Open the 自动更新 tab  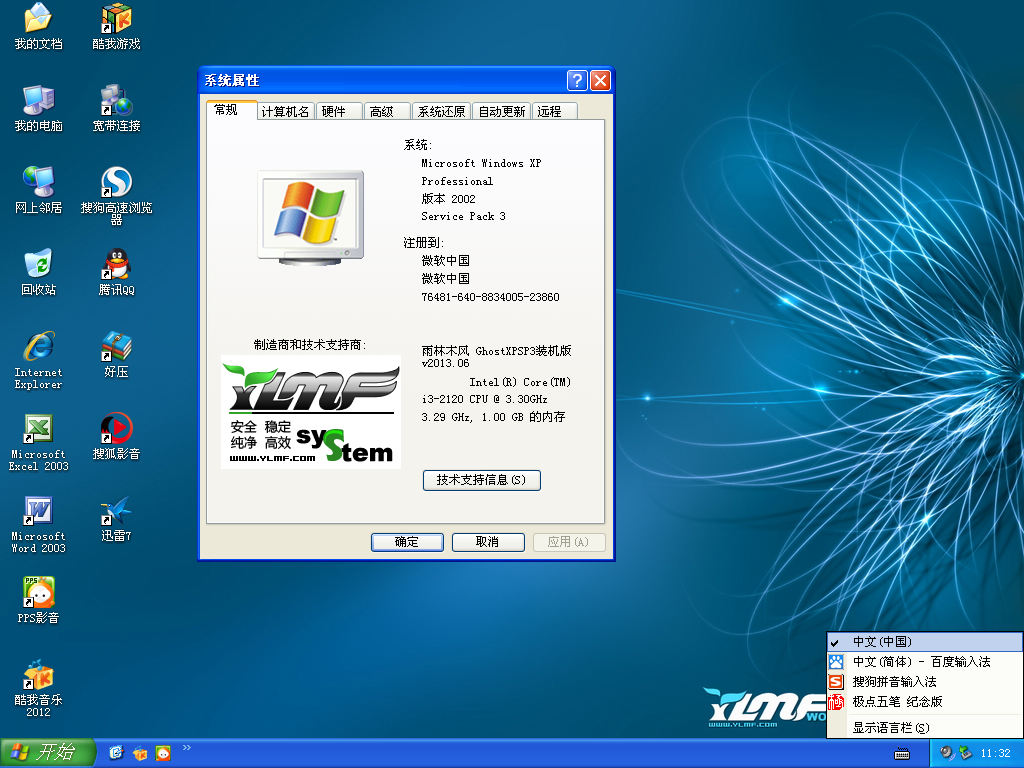pyautogui.click(x=502, y=112)
